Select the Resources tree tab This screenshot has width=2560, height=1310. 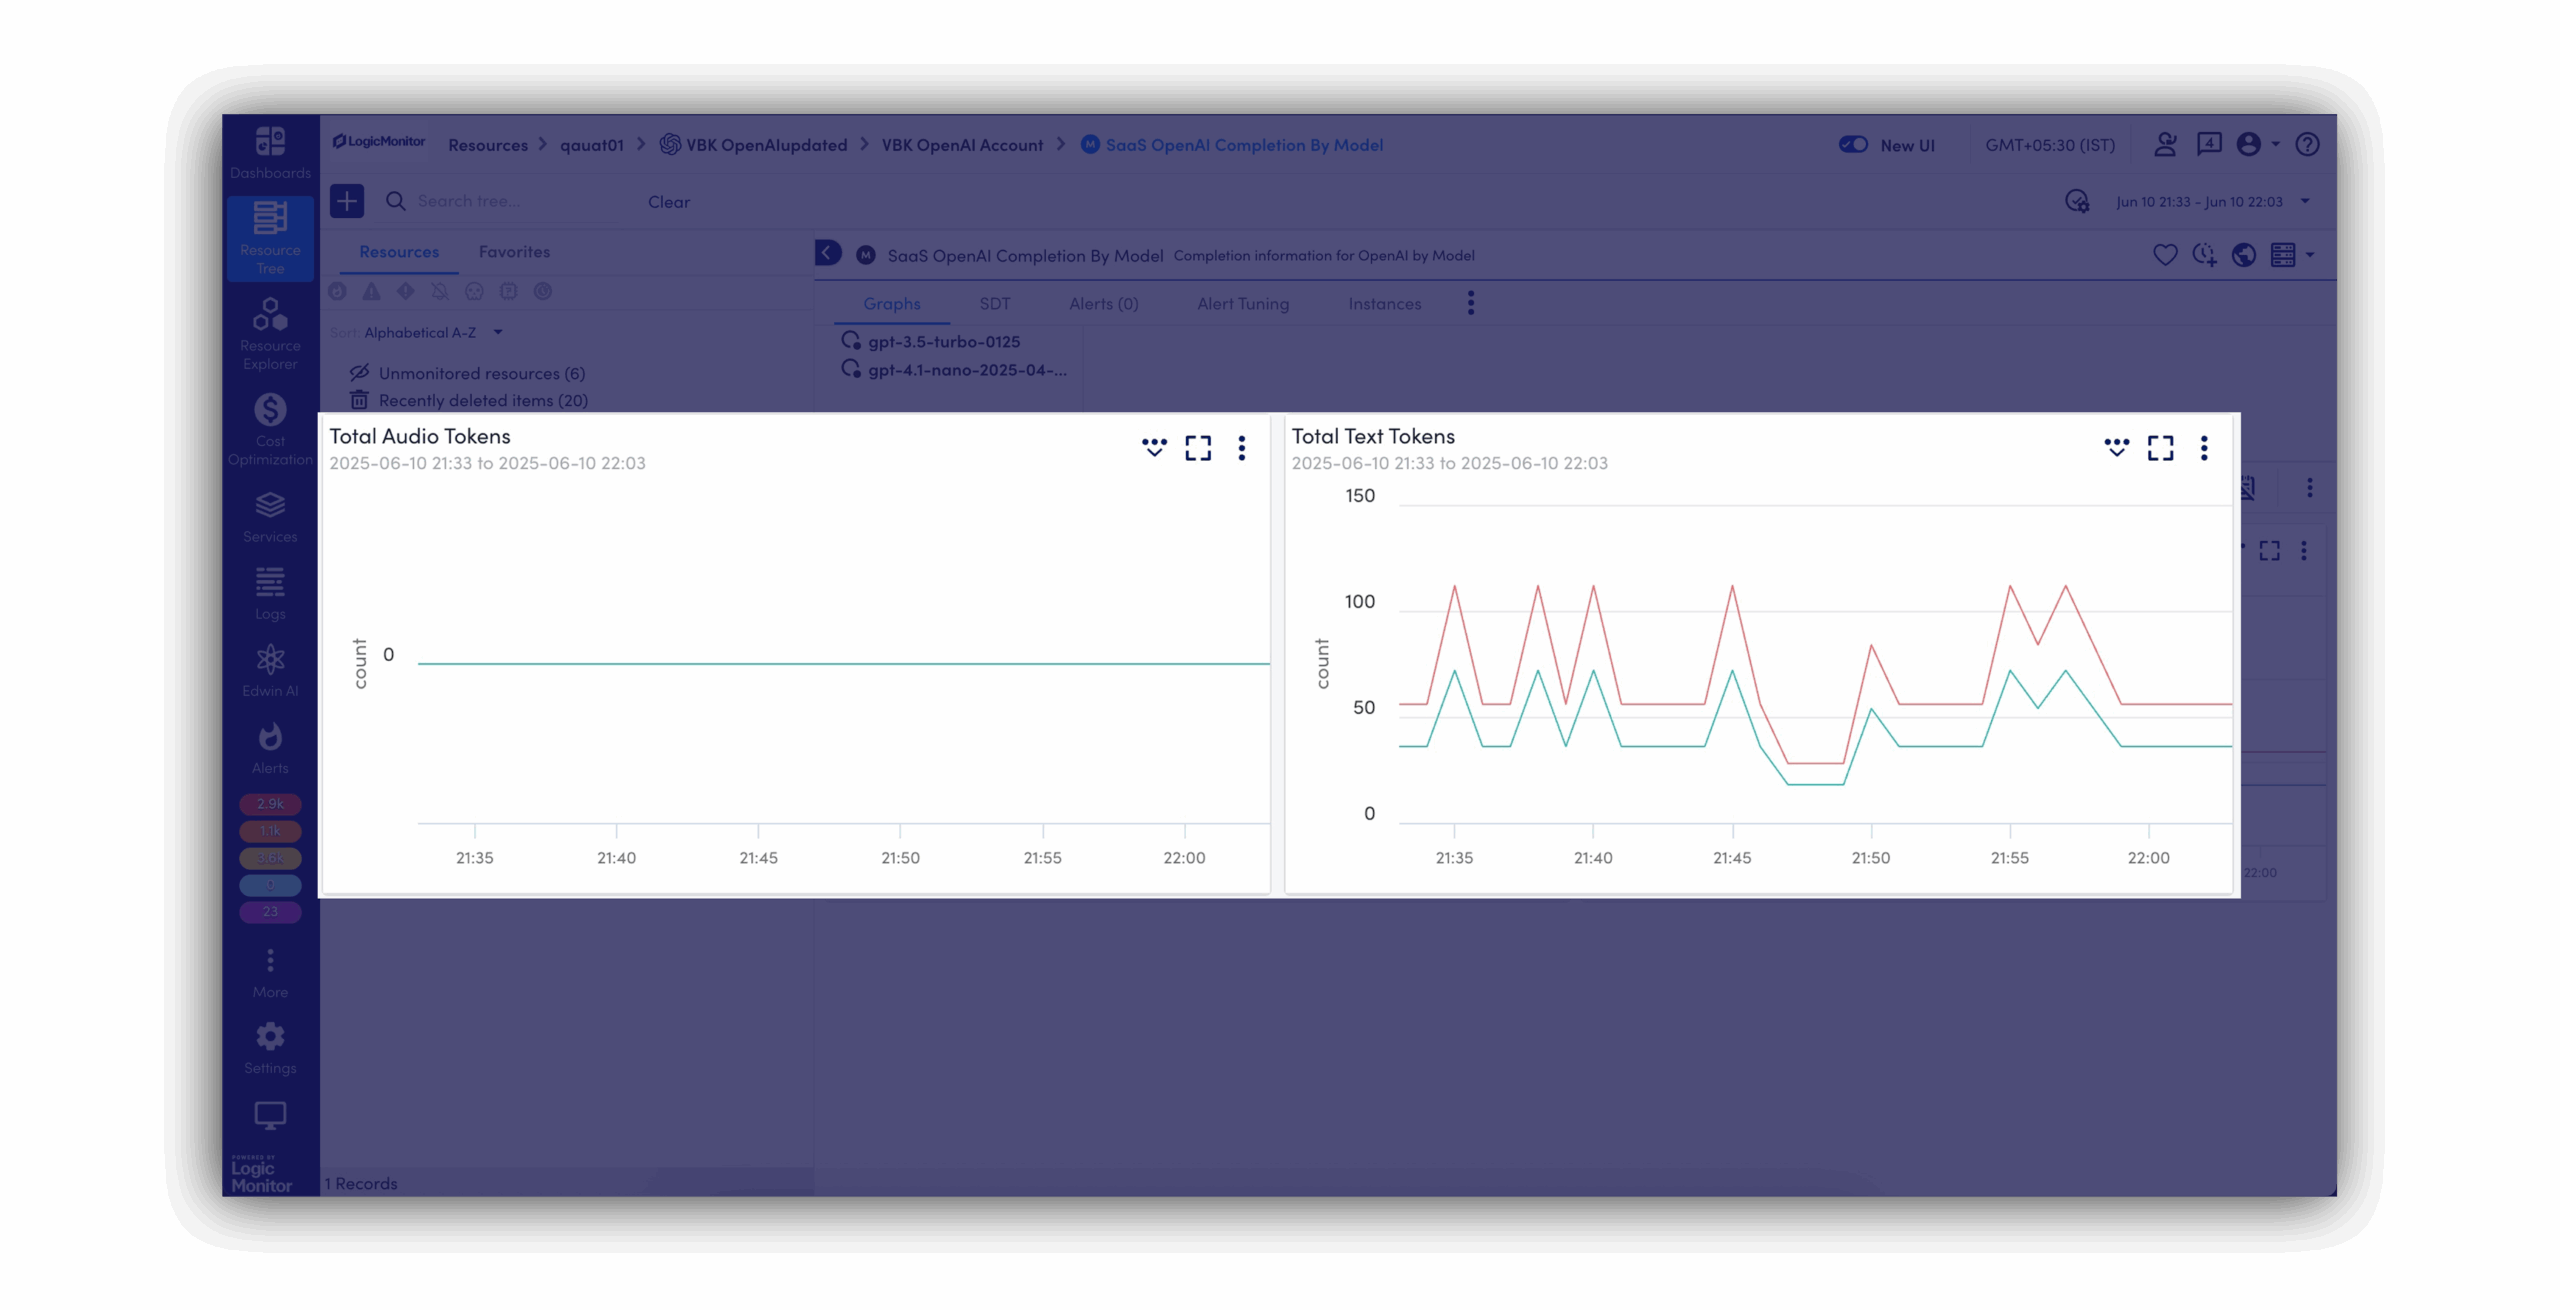point(399,252)
